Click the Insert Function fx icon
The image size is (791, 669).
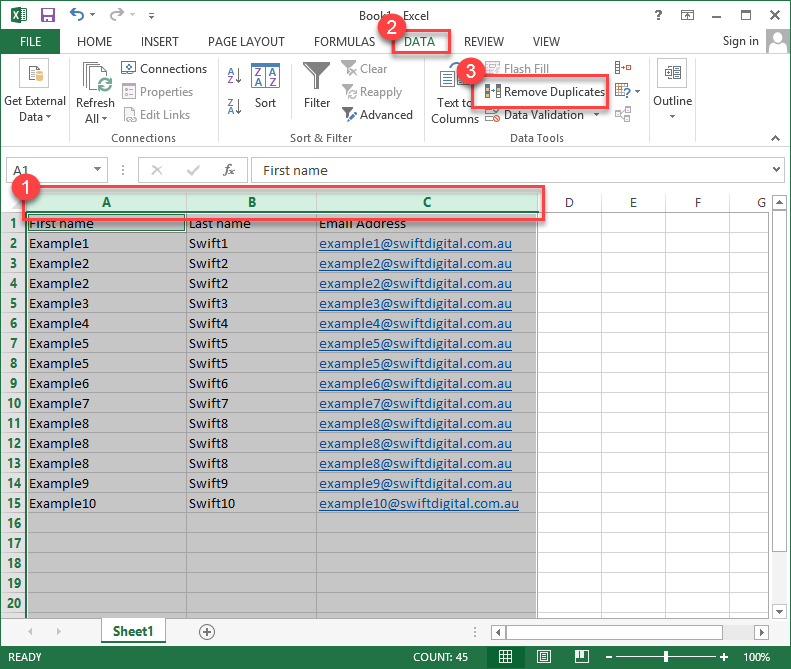[x=229, y=170]
